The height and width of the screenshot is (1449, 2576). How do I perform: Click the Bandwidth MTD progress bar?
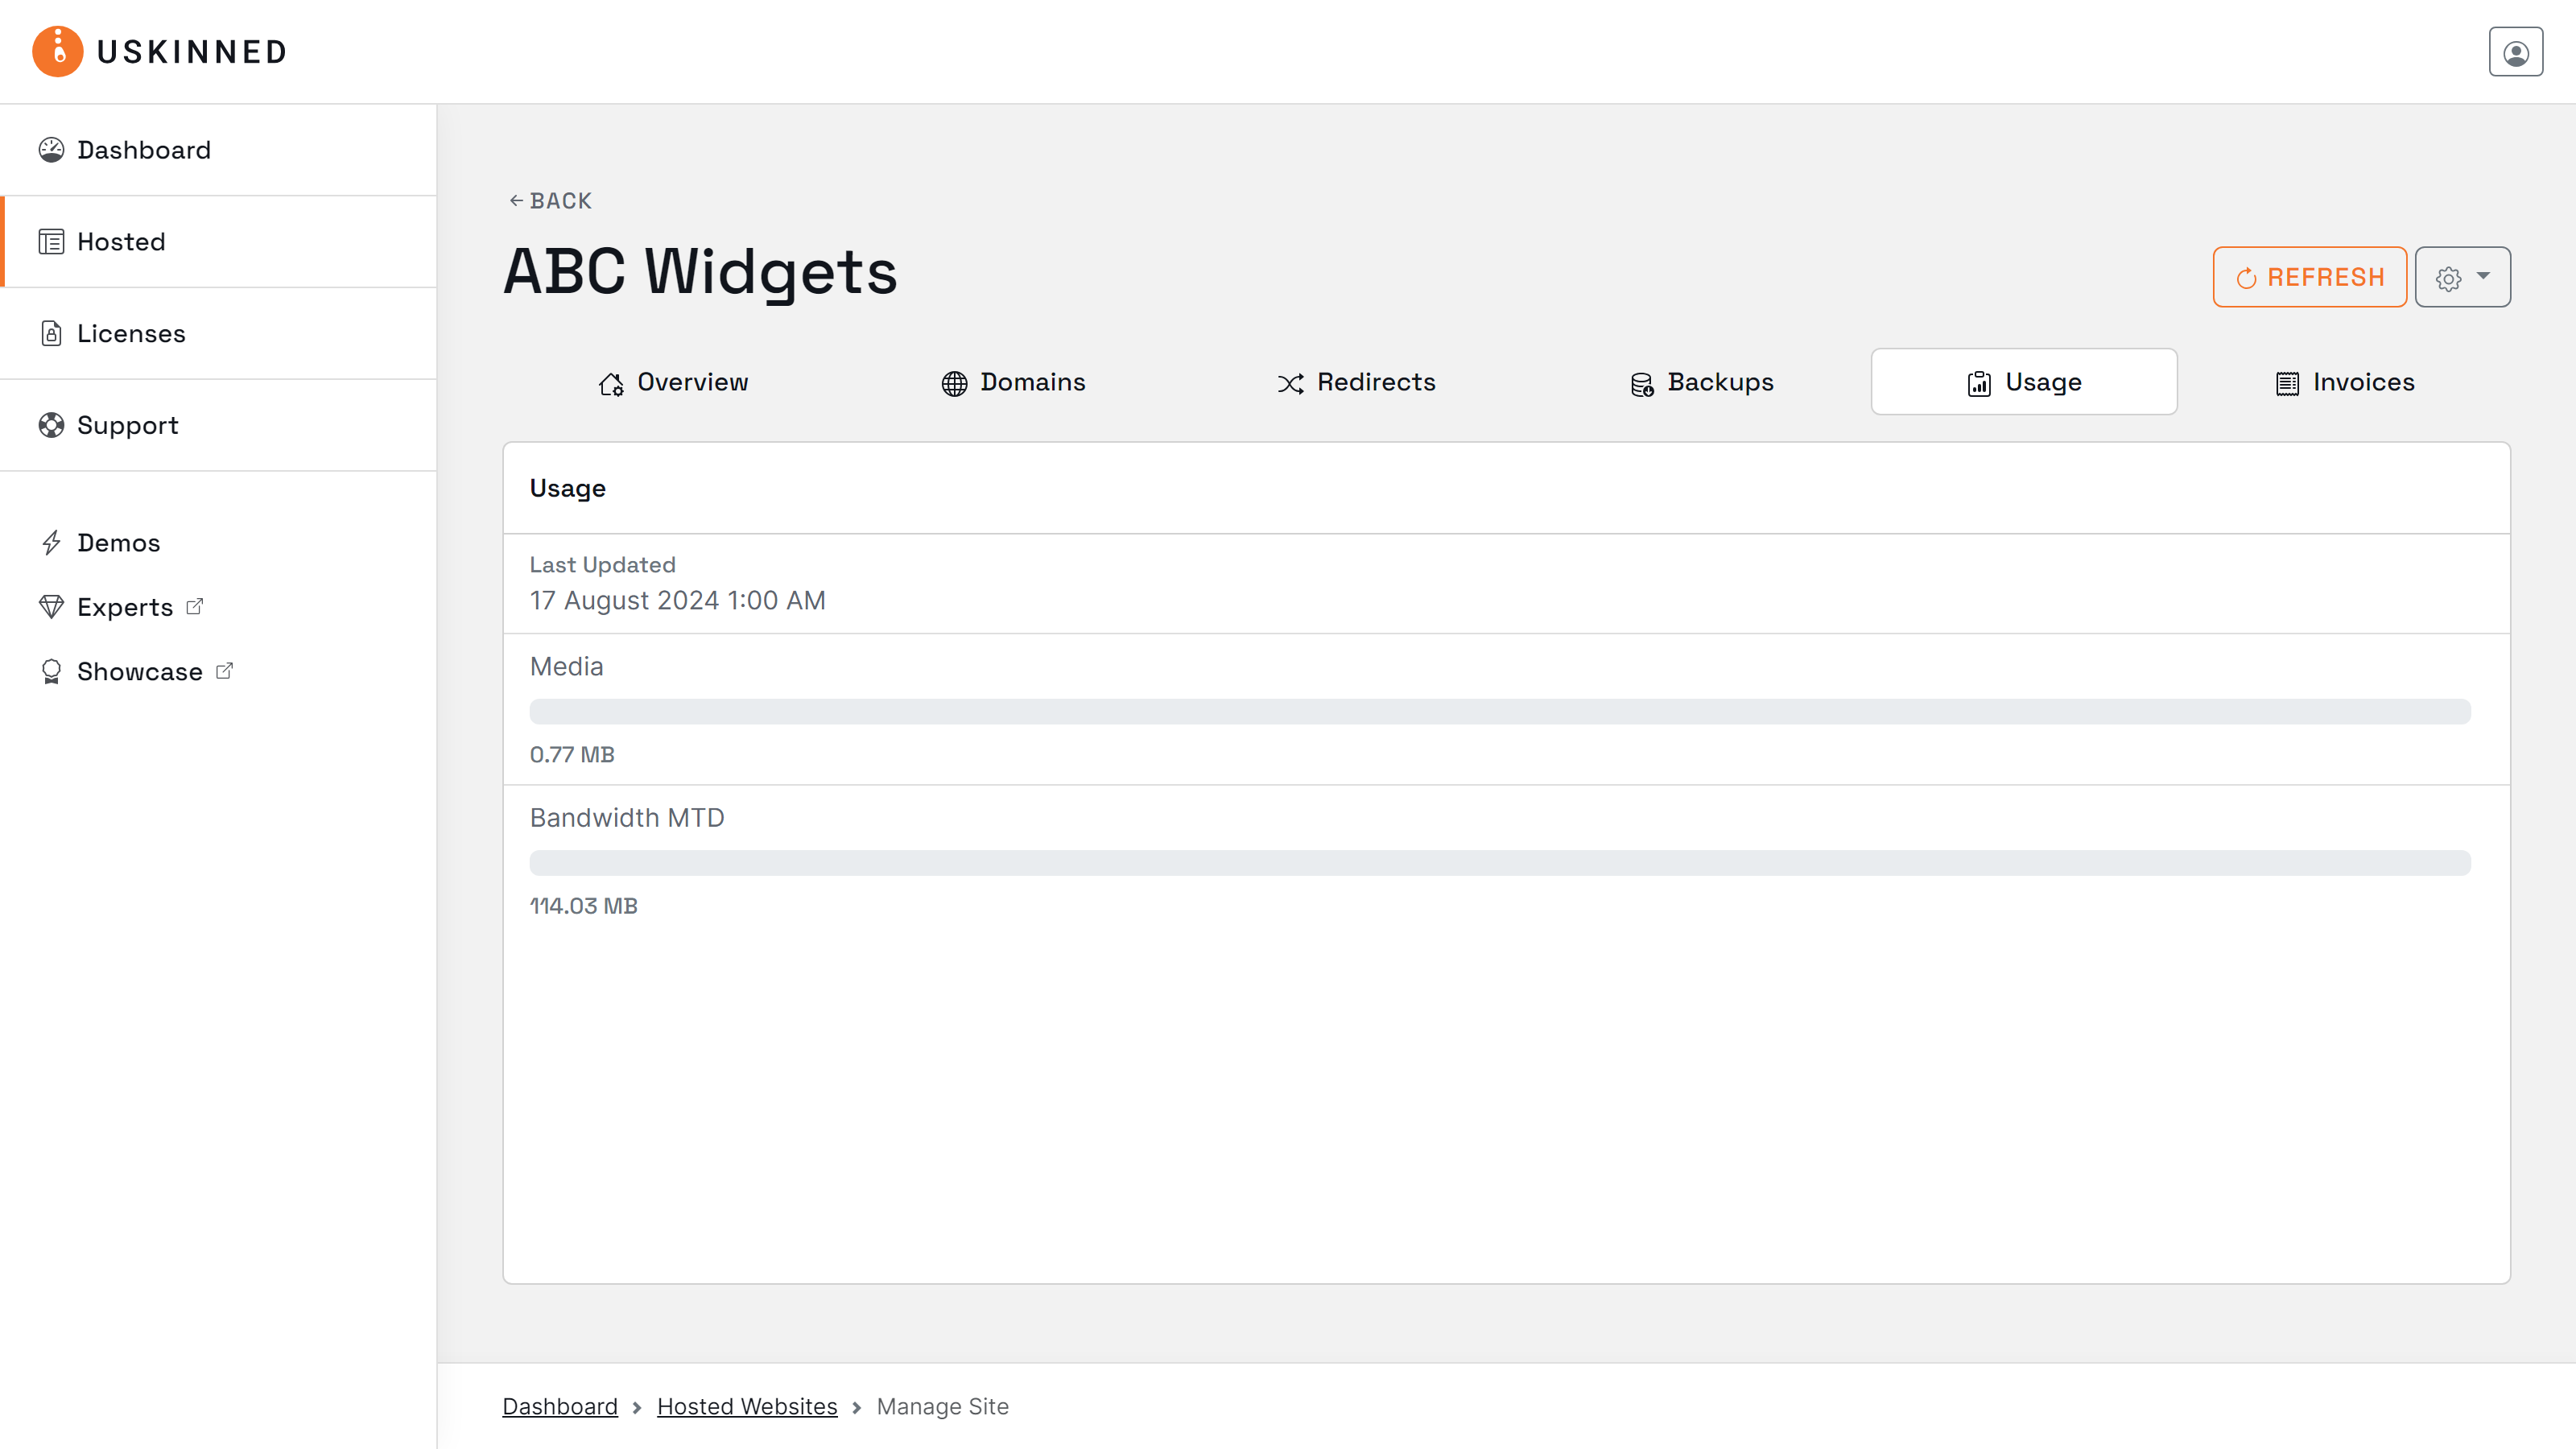pyautogui.click(x=1500, y=862)
